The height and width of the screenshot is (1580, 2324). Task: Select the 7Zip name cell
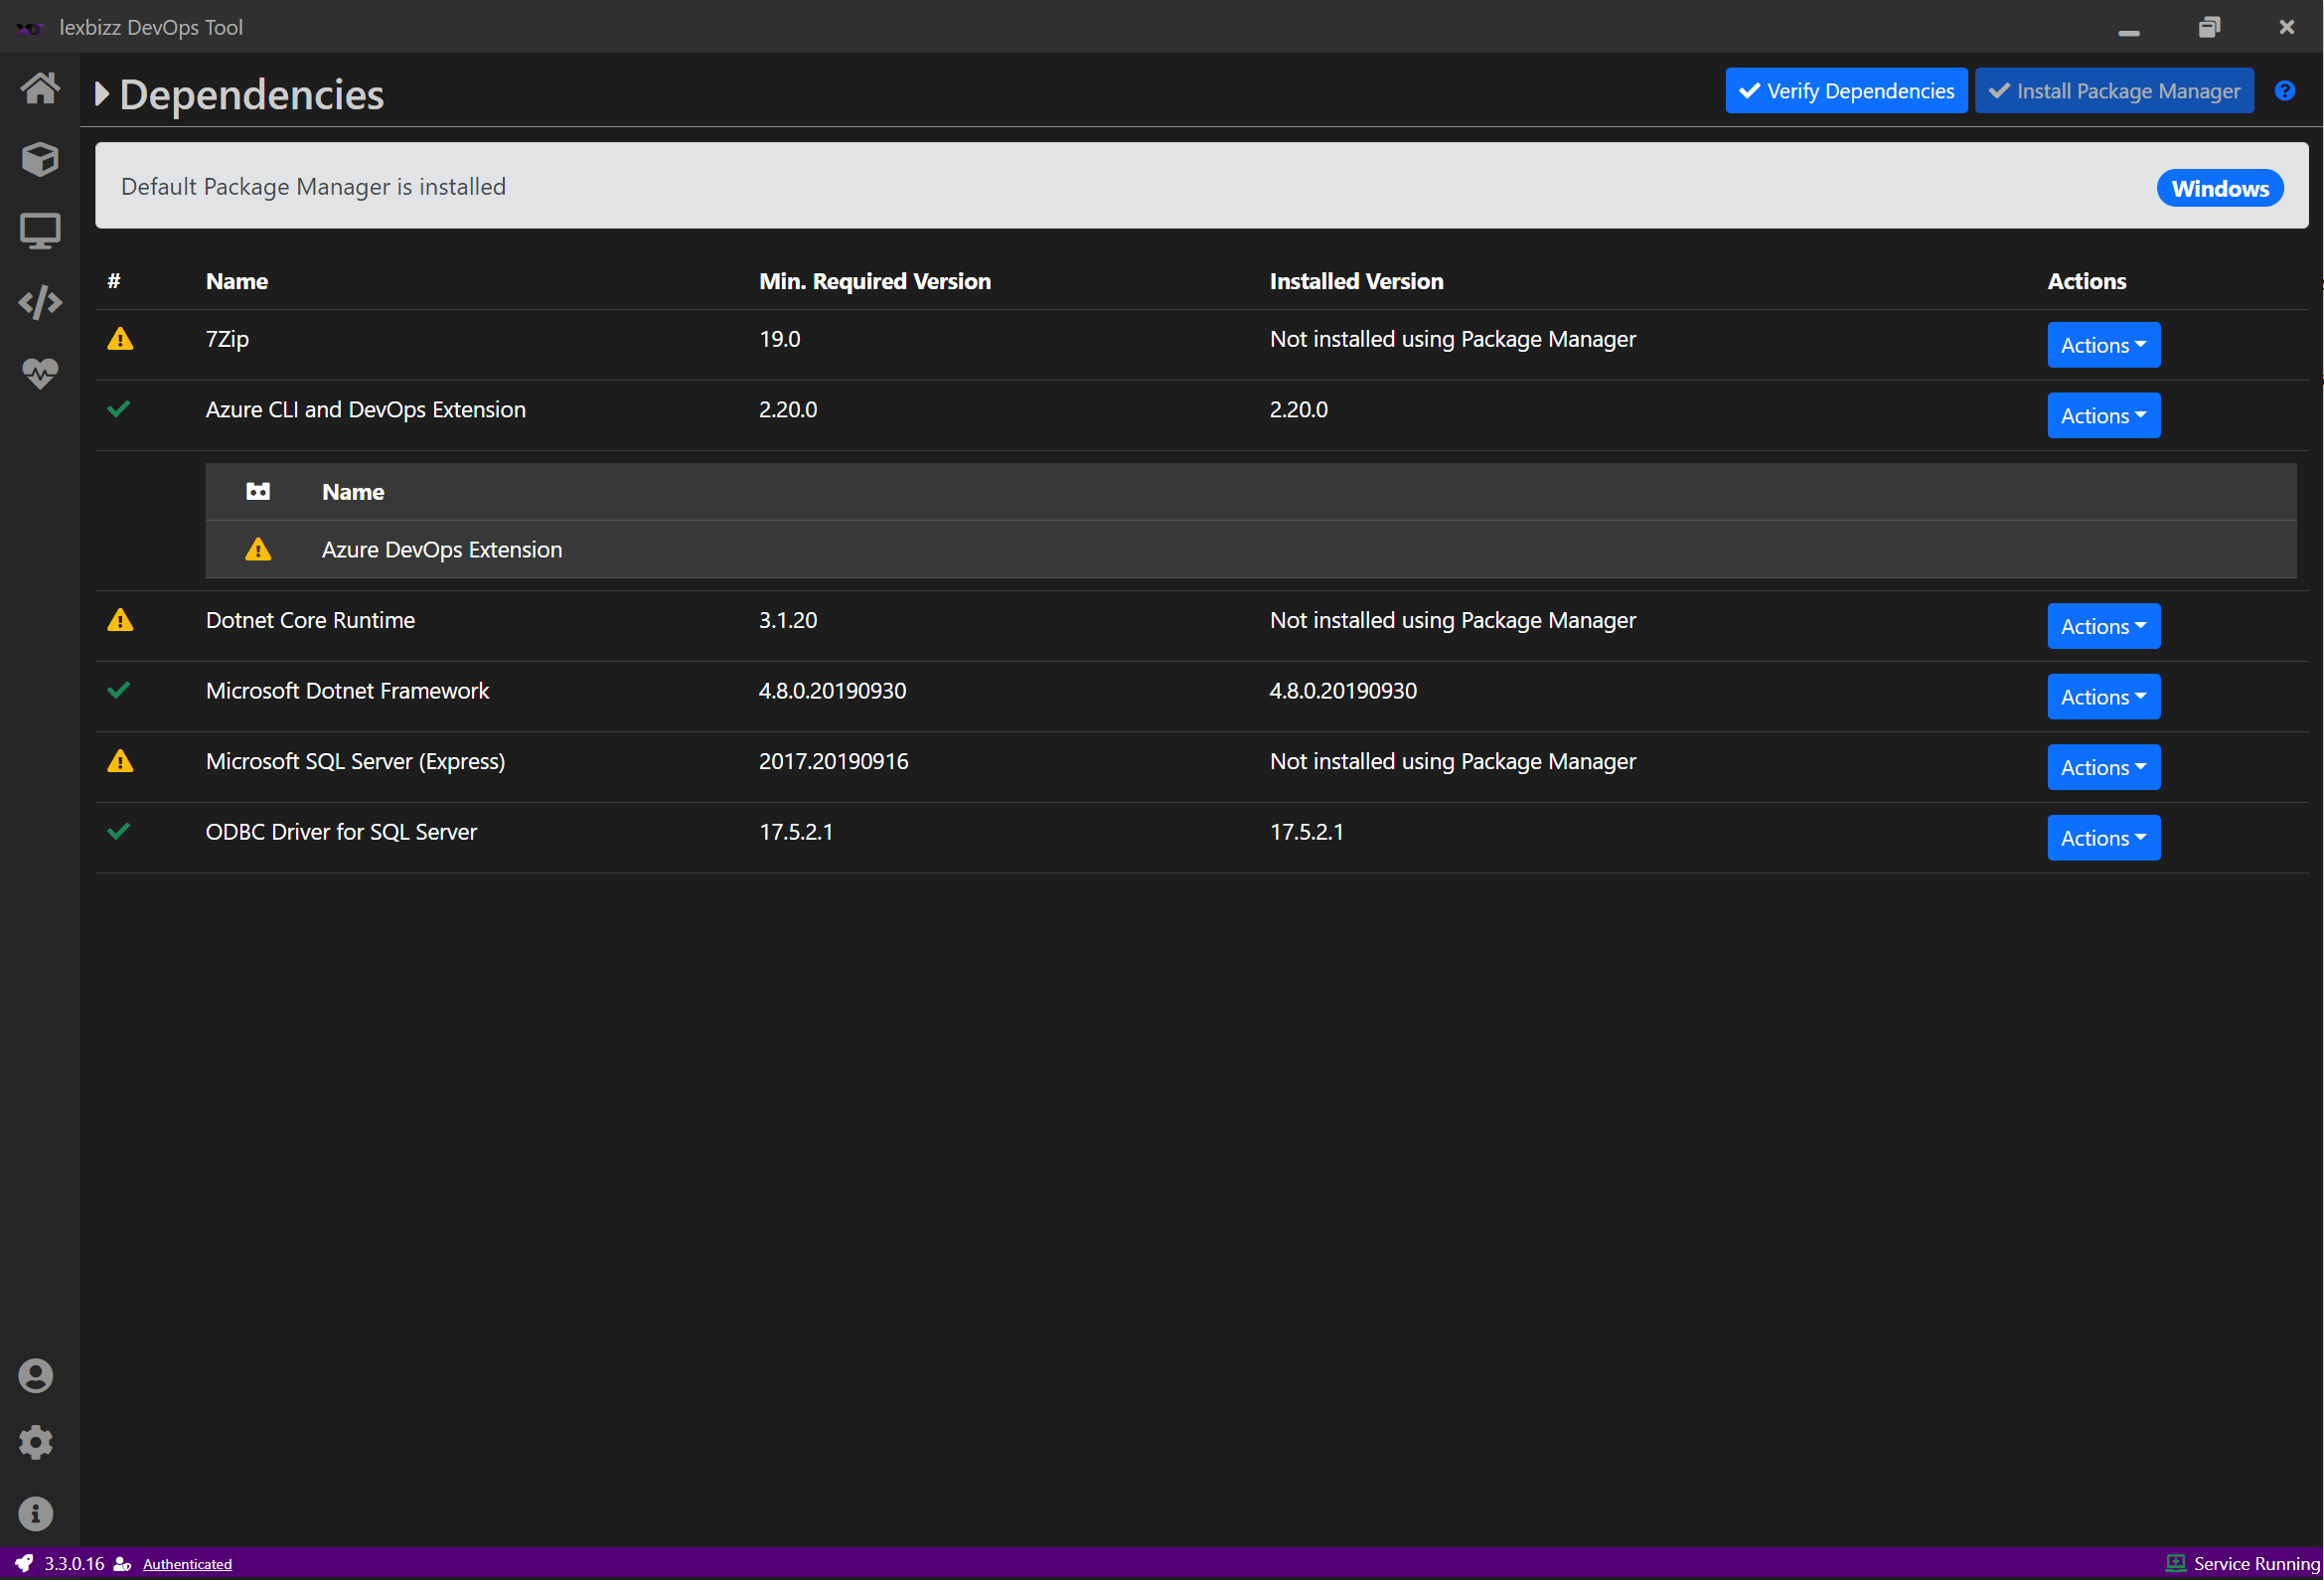coord(227,339)
